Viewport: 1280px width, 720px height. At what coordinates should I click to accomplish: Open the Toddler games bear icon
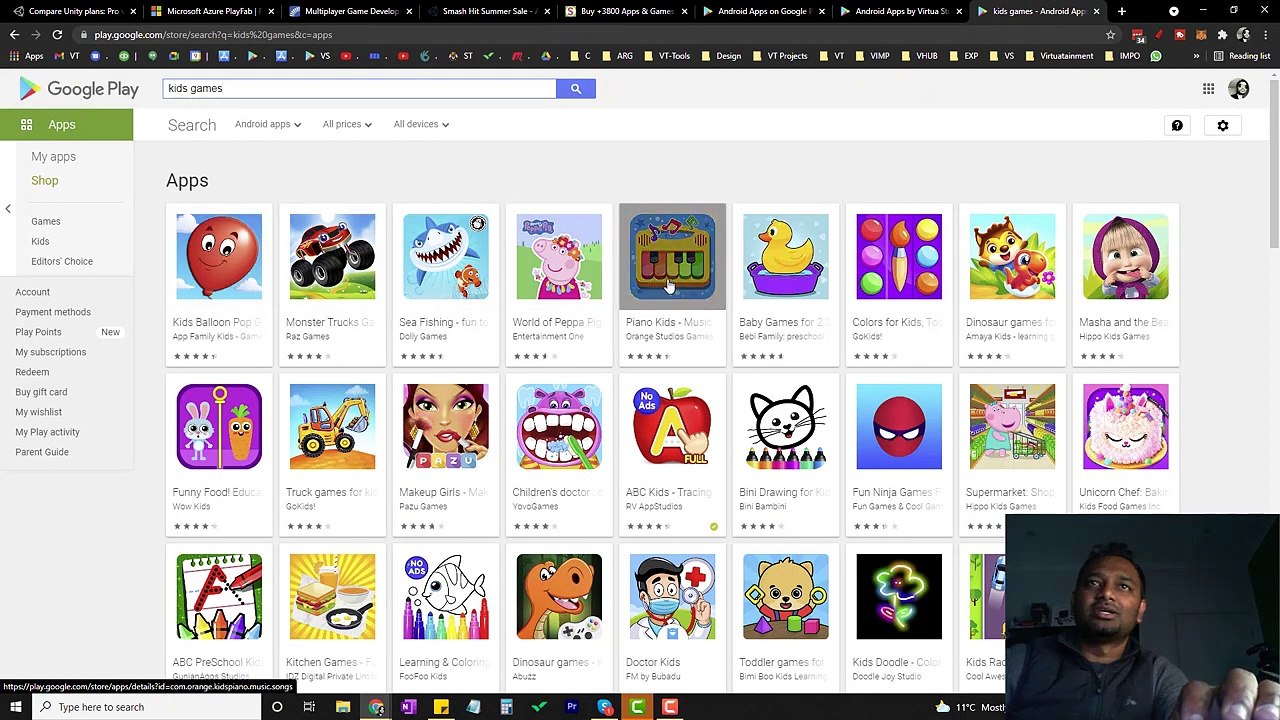click(786, 596)
